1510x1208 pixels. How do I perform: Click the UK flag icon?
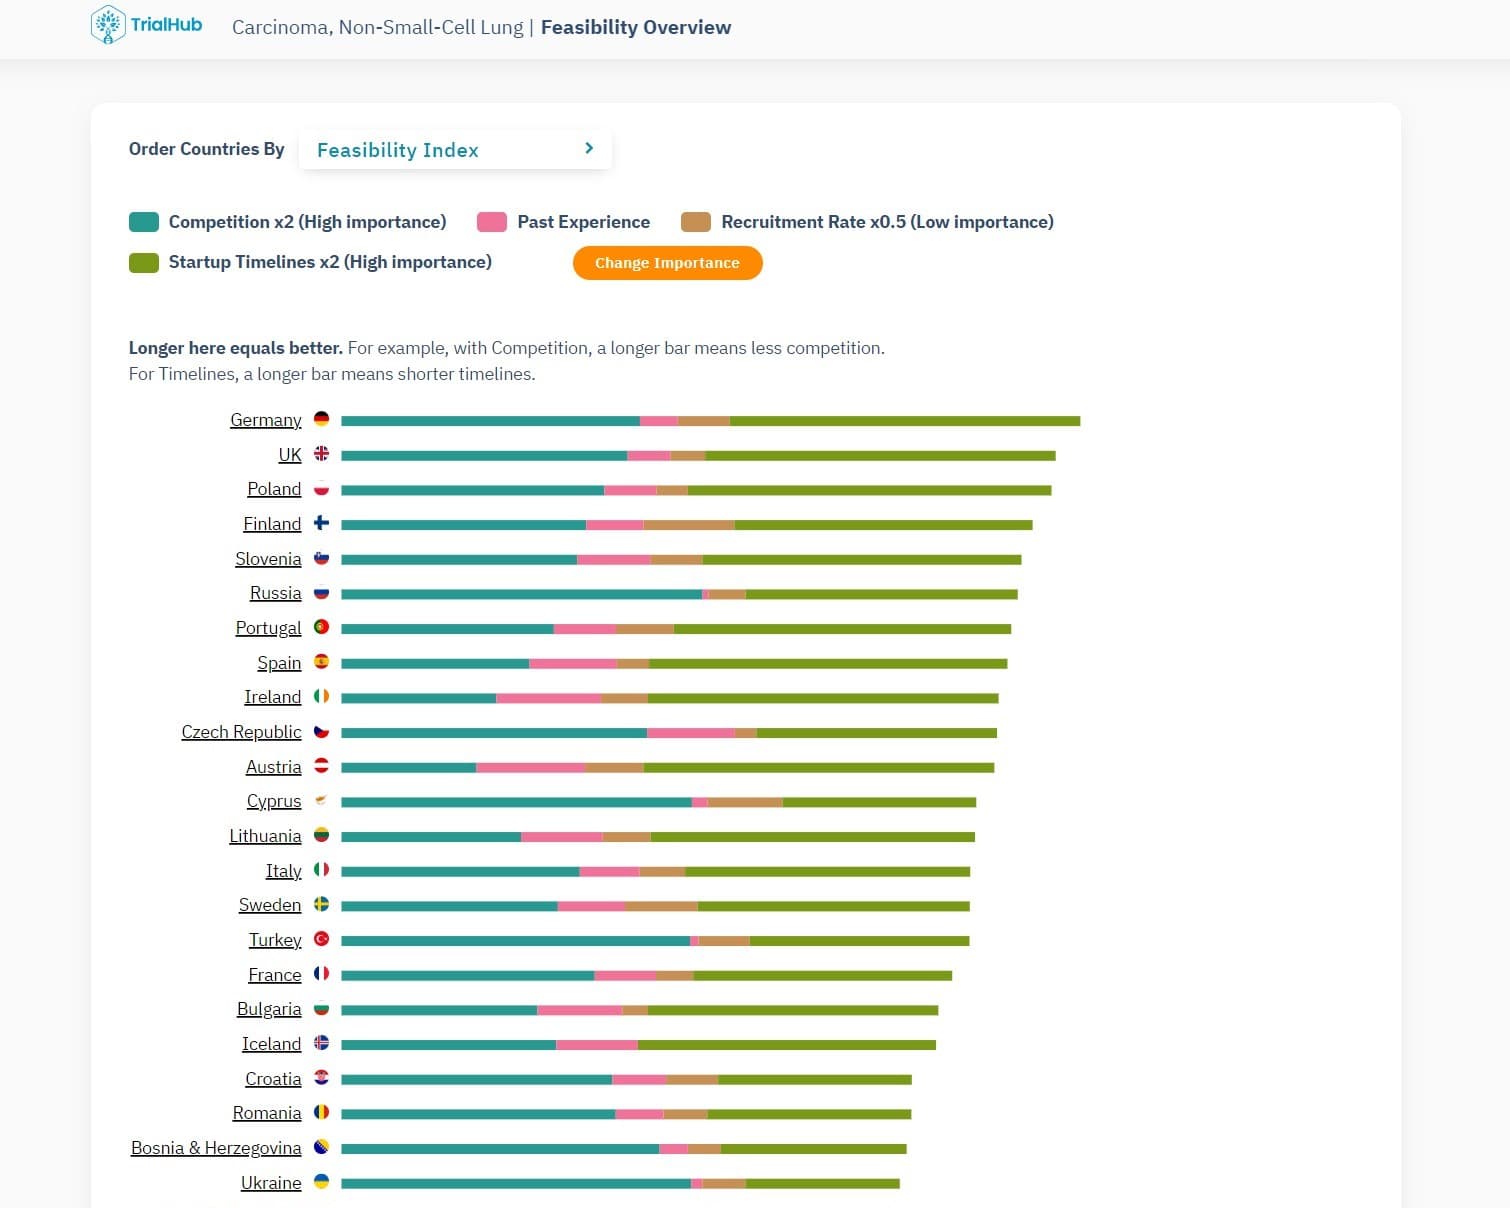click(x=321, y=454)
